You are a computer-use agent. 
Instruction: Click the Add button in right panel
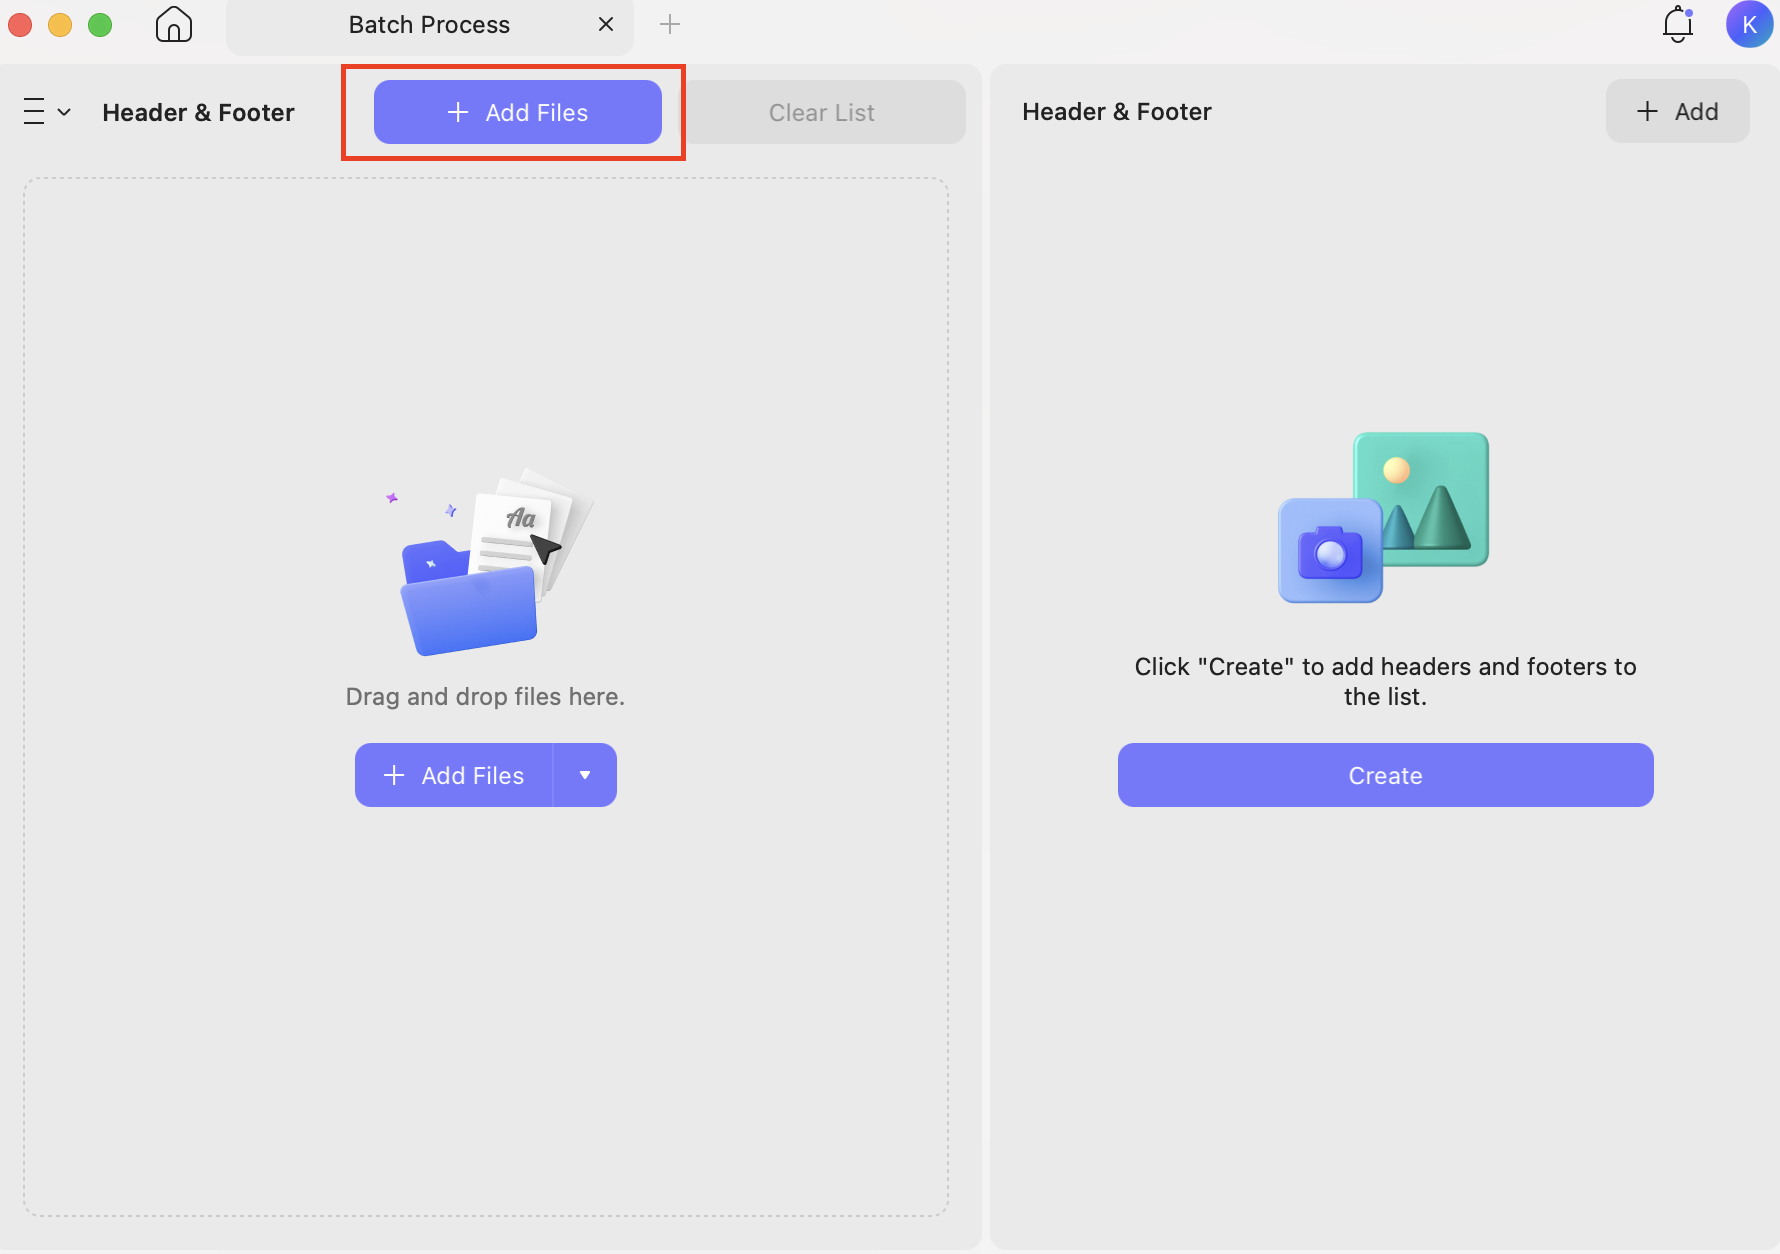1677,111
